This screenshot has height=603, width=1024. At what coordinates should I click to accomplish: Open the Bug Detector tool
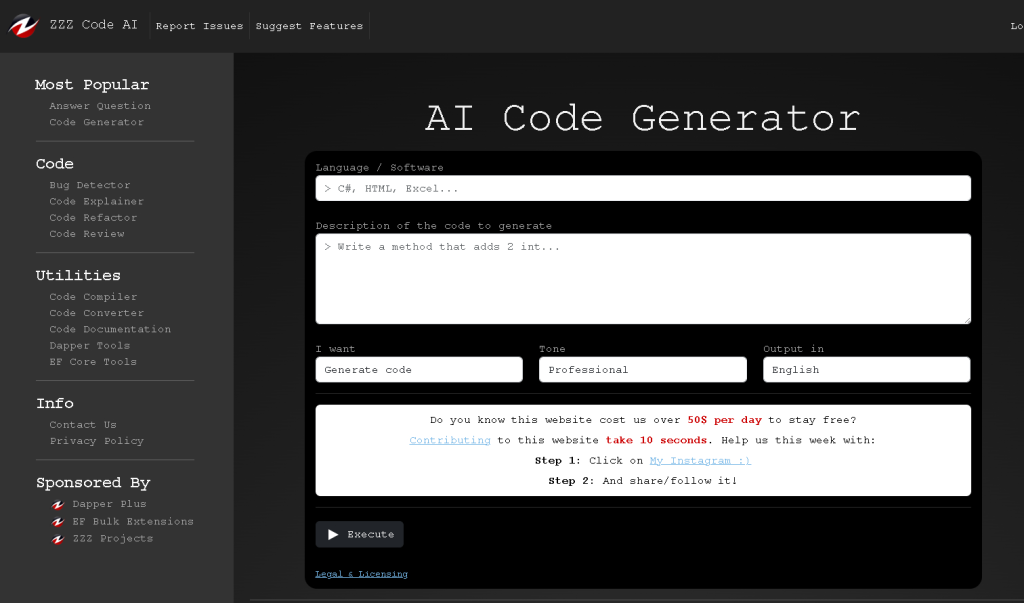88,185
